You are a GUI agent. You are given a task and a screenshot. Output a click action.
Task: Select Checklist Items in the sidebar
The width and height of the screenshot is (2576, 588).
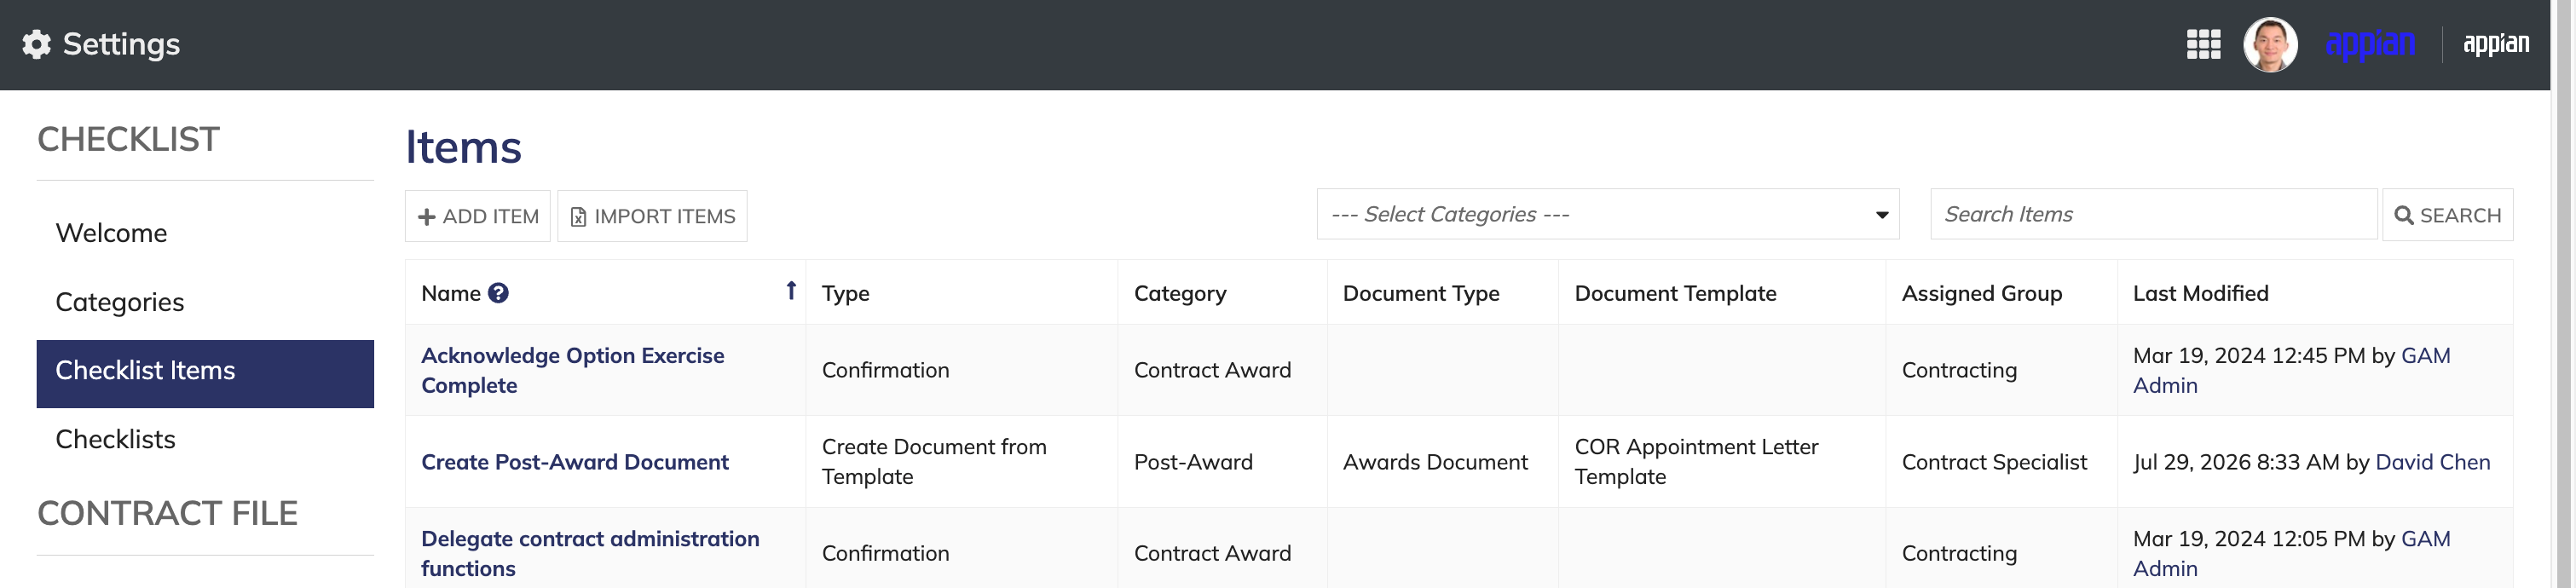[x=206, y=374]
